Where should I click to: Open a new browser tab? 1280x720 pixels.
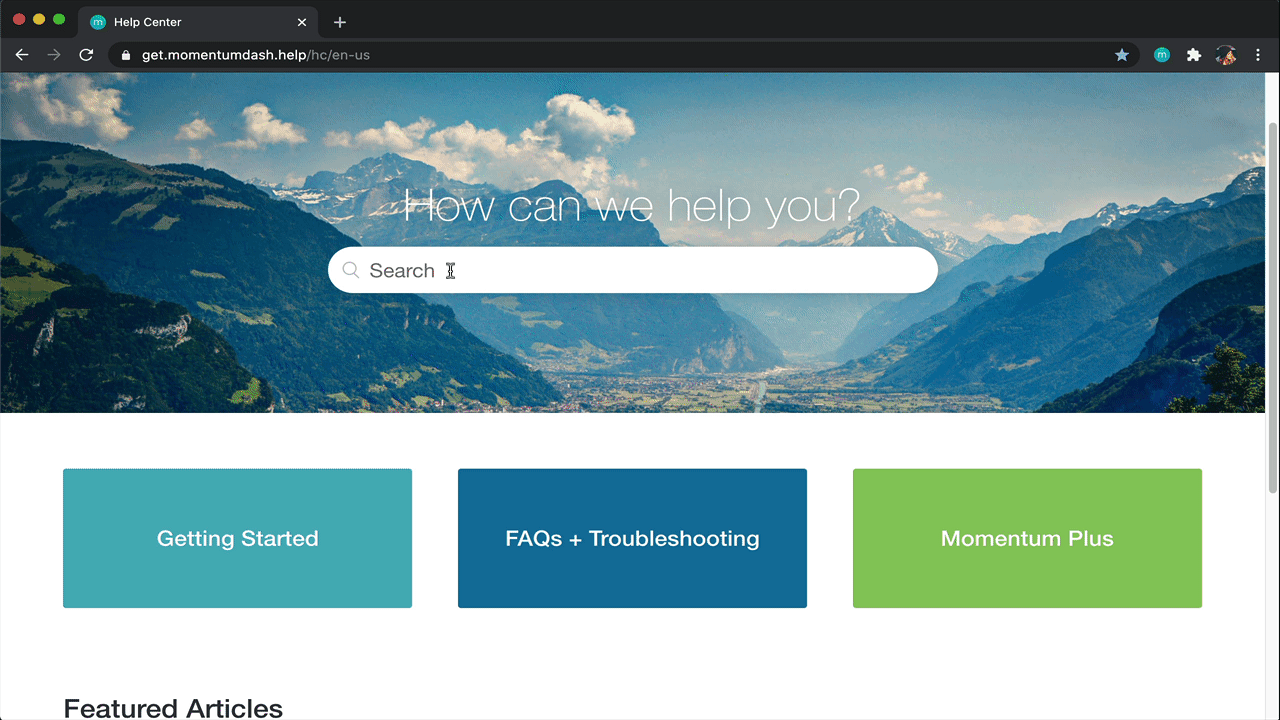pyautogui.click(x=340, y=22)
